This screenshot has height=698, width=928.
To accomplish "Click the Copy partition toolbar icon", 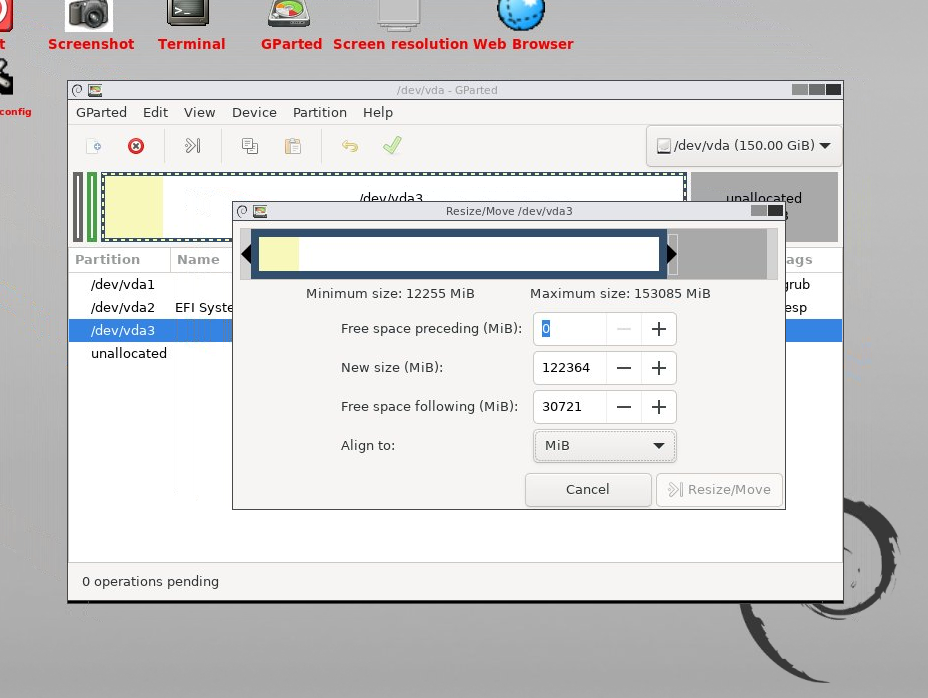I will pos(250,146).
